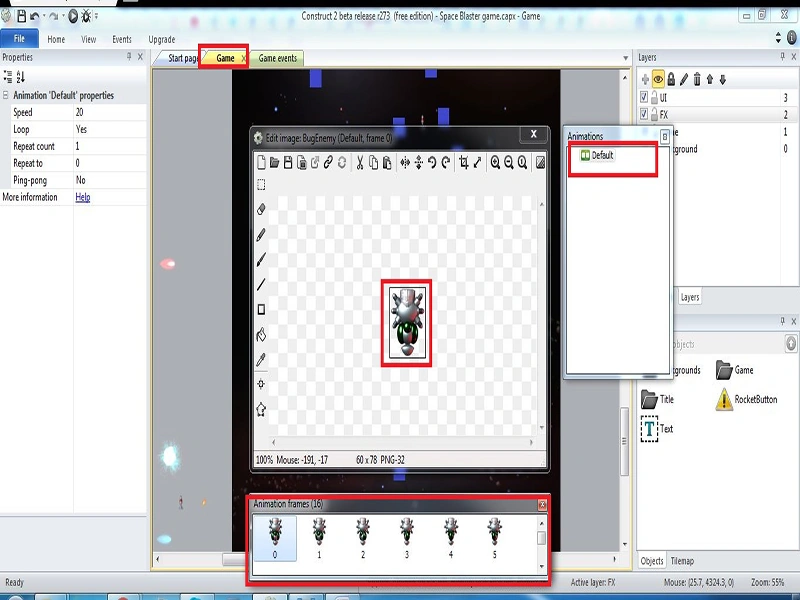Switch to the Game events tab
The width and height of the screenshot is (800, 600).
click(278, 58)
